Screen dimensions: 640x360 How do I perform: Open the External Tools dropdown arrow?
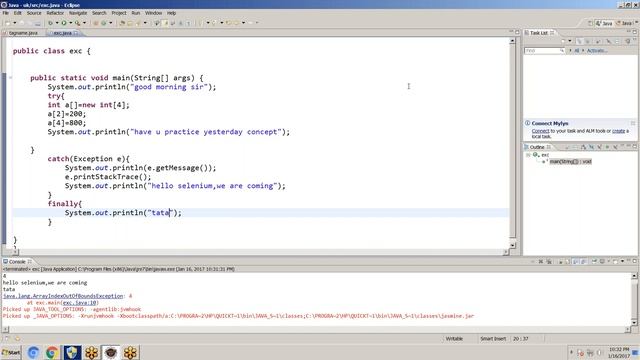click(84, 23)
